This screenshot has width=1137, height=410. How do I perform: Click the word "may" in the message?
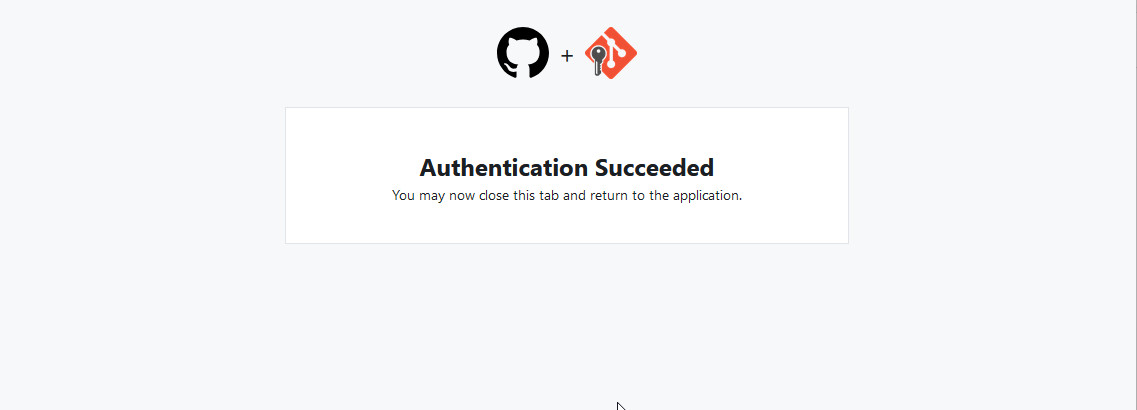pos(432,197)
